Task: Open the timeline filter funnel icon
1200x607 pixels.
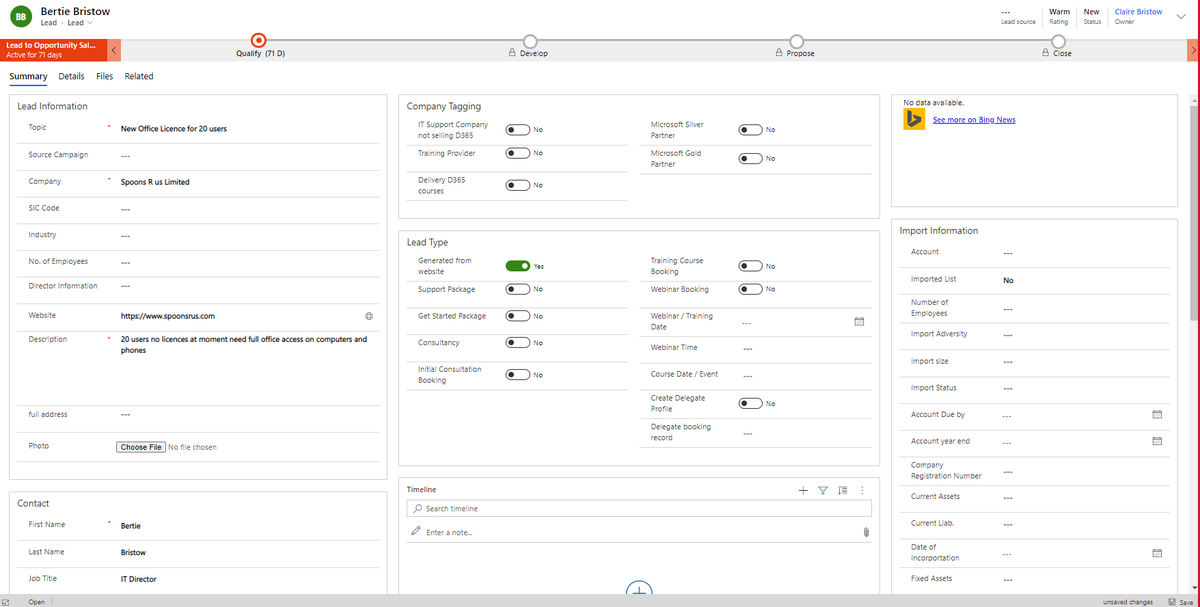Action: click(823, 490)
